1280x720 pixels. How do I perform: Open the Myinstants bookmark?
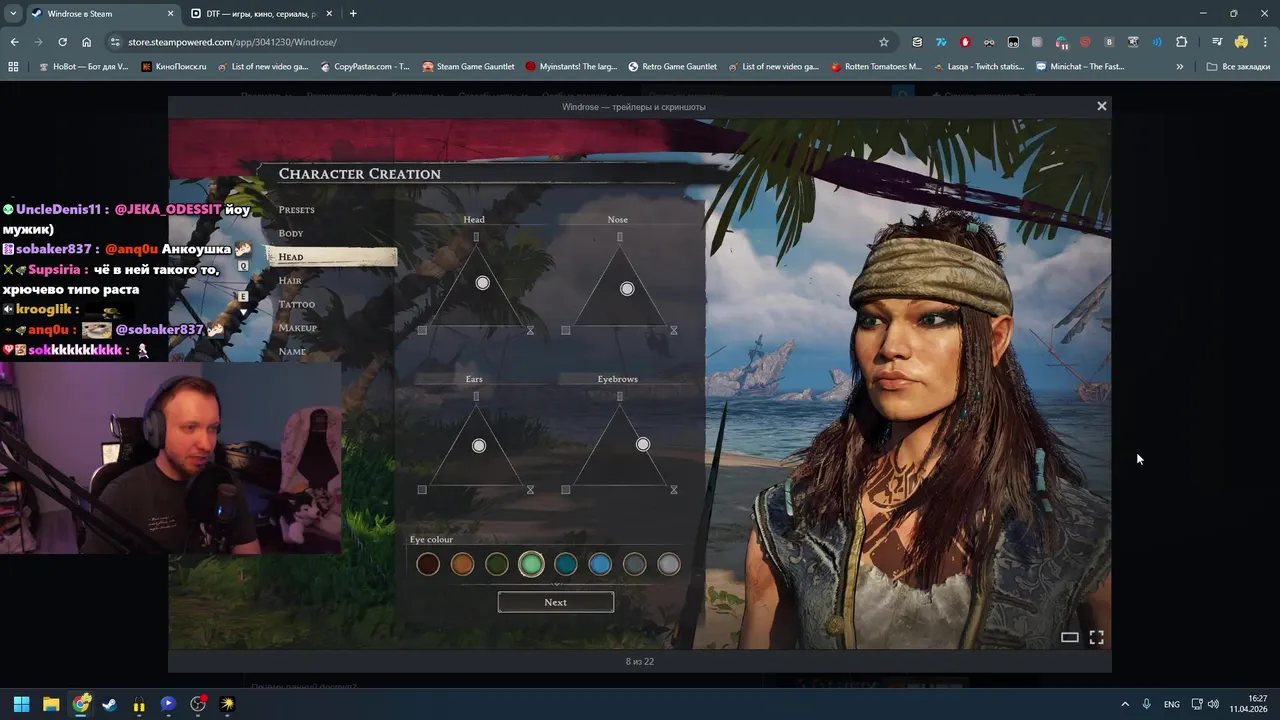pos(570,67)
